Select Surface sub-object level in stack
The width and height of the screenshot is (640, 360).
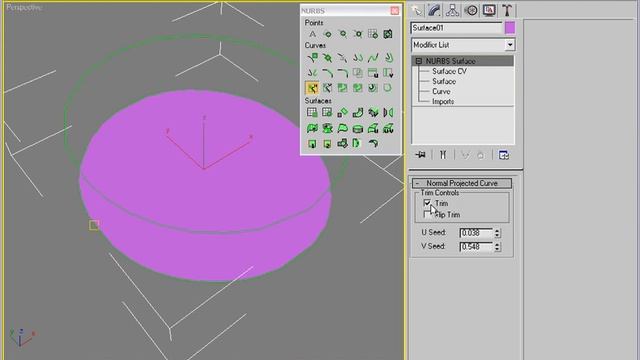[x=444, y=81]
